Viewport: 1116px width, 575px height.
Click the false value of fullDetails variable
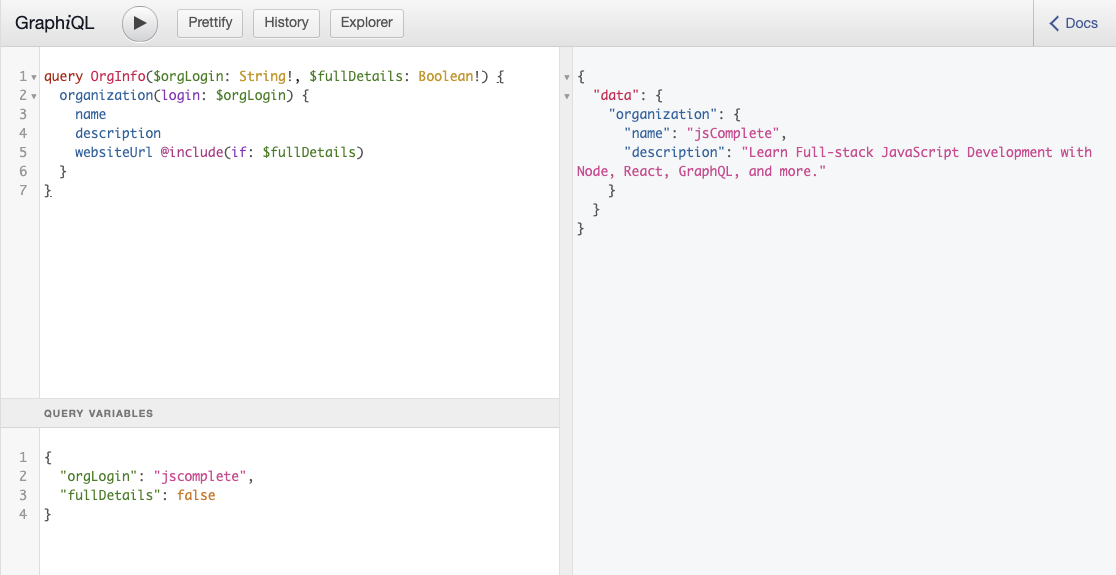[x=196, y=495]
